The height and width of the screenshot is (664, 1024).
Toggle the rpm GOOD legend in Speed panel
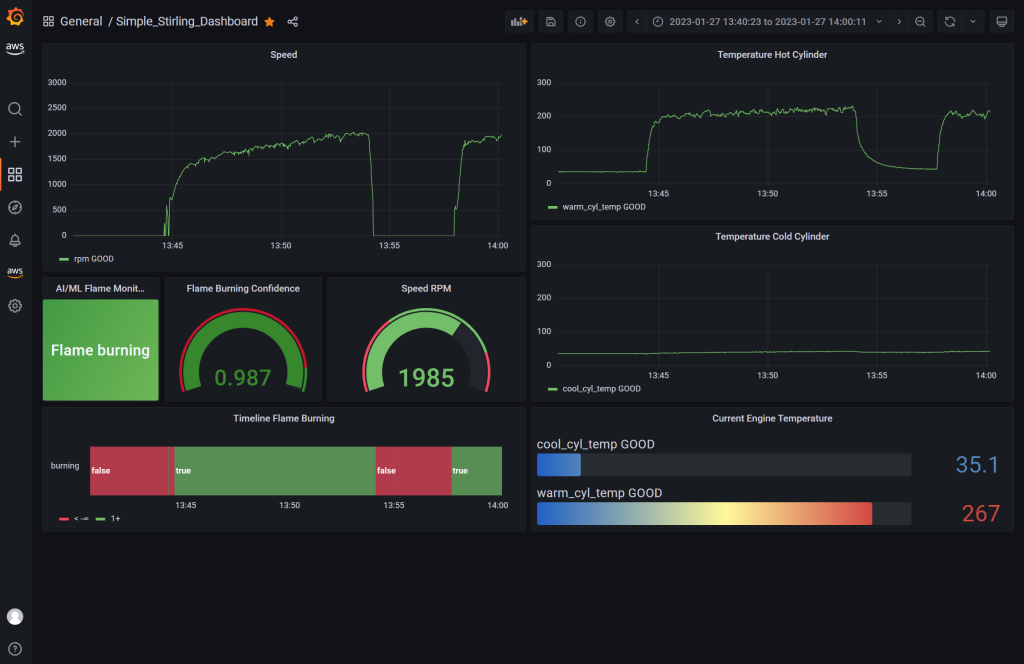coord(94,258)
